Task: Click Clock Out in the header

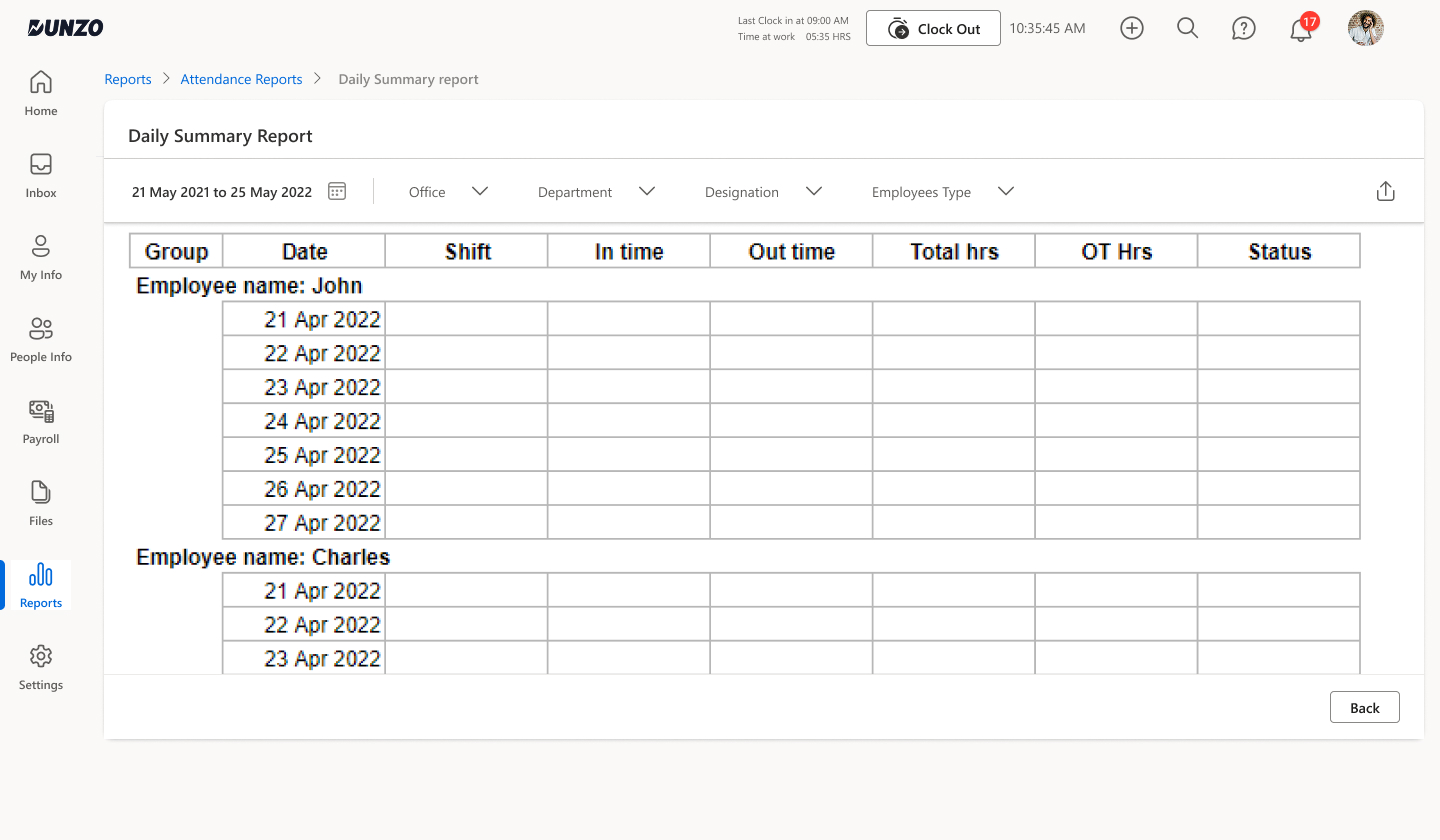Action: coord(933,28)
